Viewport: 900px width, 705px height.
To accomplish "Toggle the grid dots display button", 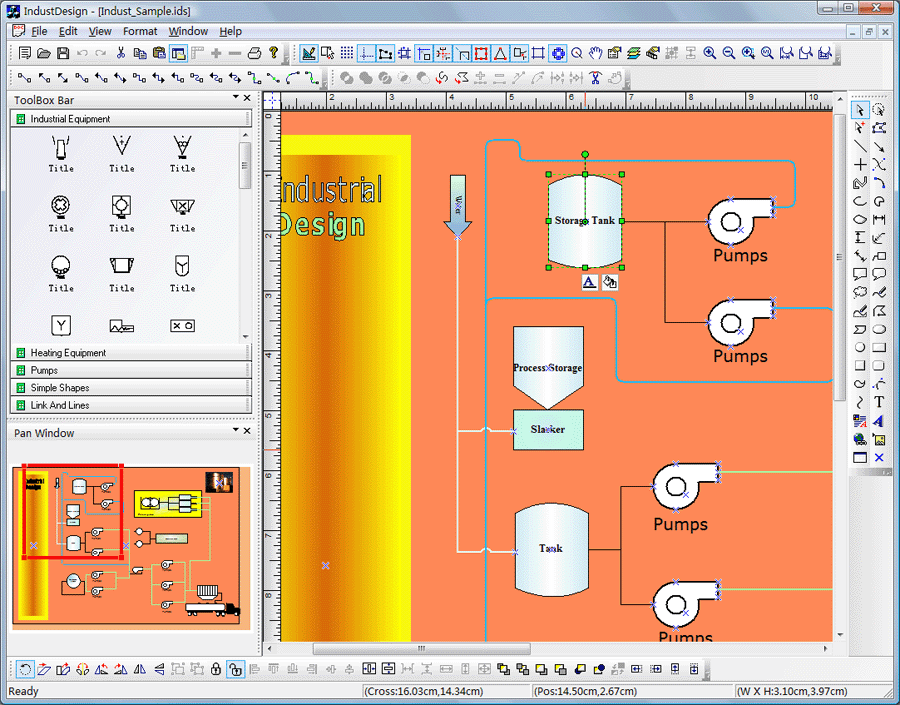I will 347,53.
